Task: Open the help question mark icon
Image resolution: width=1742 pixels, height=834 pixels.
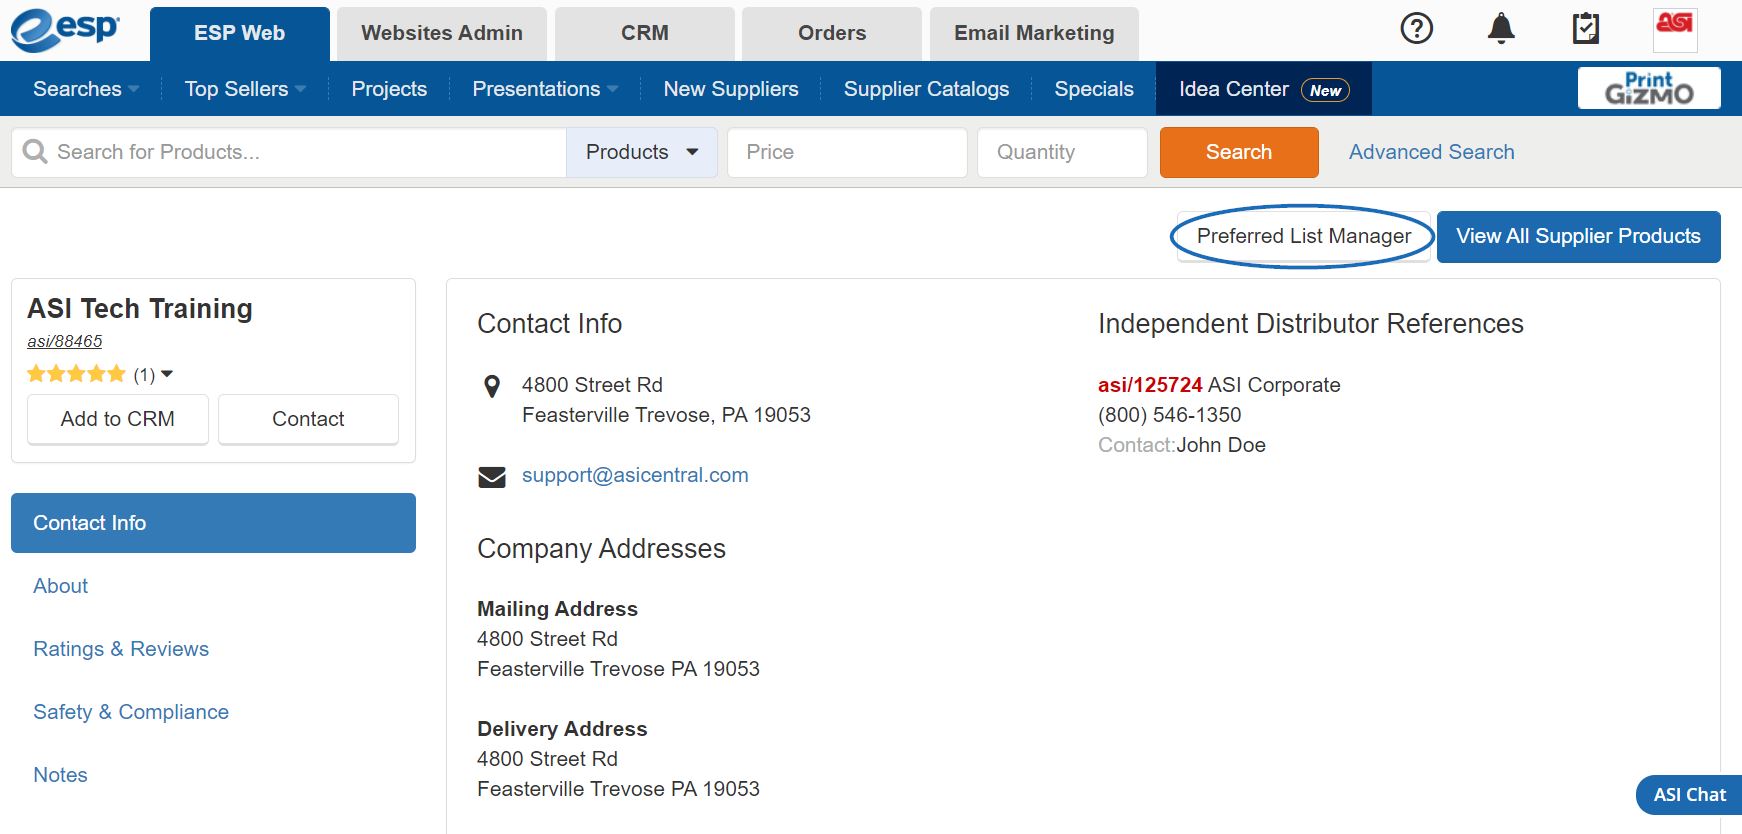Action: [1416, 29]
